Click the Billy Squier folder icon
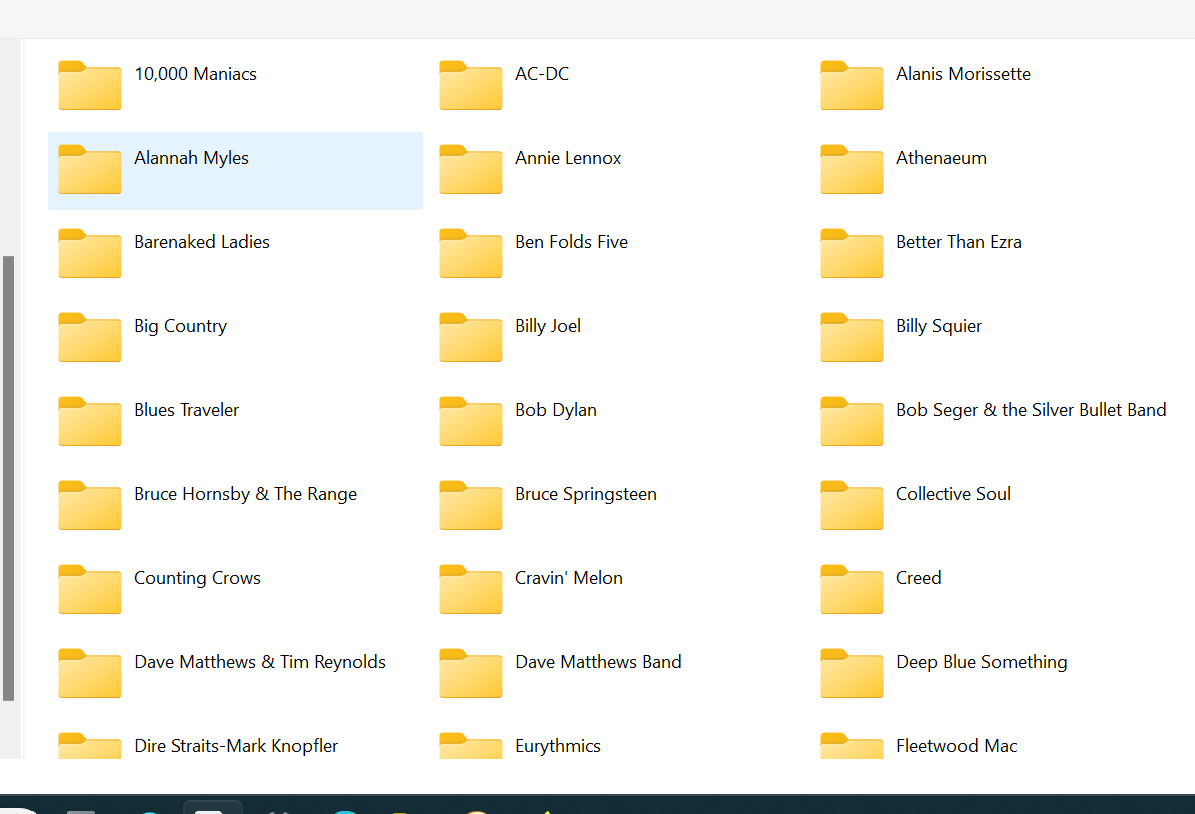The image size is (1195, 814). tap(852, 337)
